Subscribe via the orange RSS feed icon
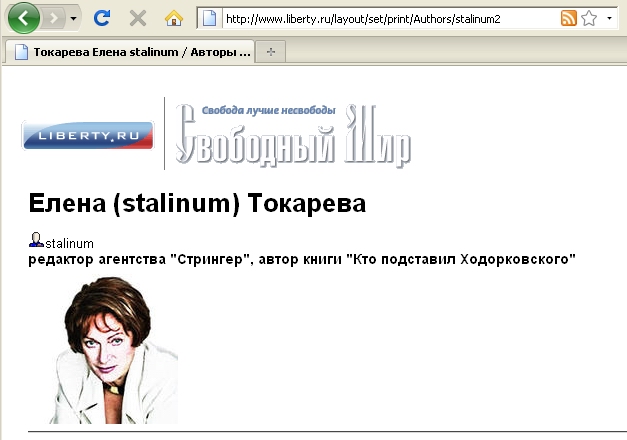Screen dimensions: 627x440 tap(568, 18)
